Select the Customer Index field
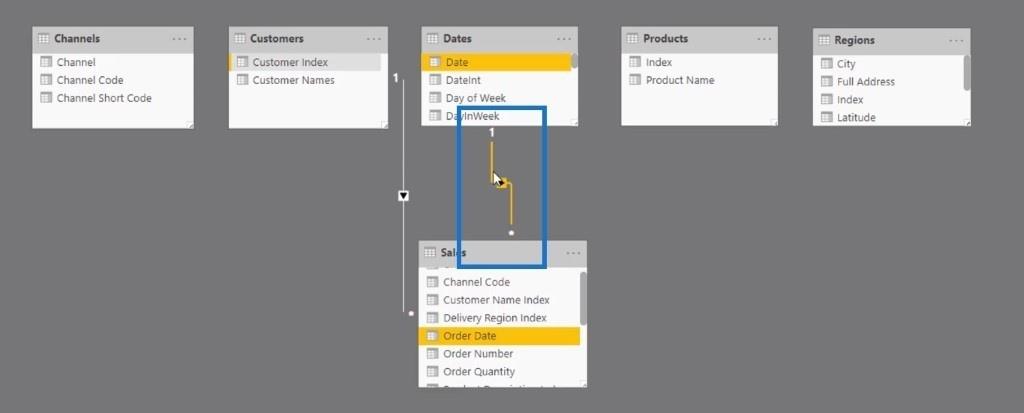Screen dimensions: 1024x413 coord(305,62)
